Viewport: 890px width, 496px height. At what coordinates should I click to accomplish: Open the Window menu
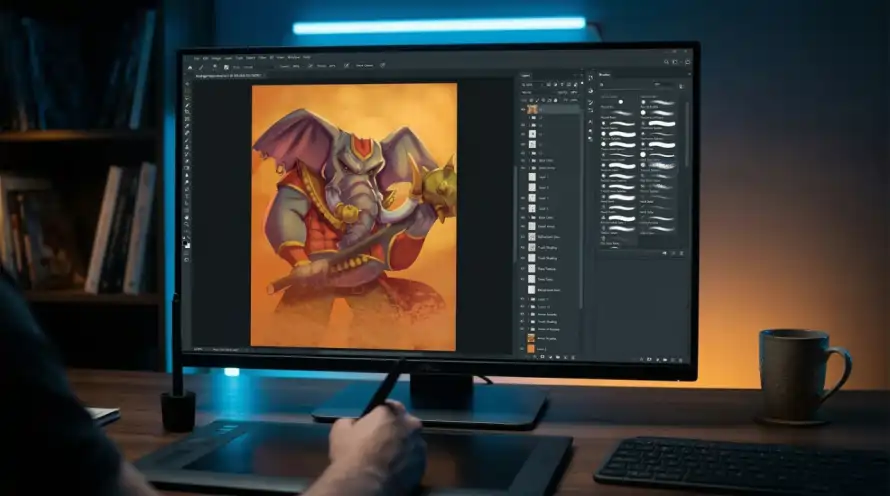293,57
